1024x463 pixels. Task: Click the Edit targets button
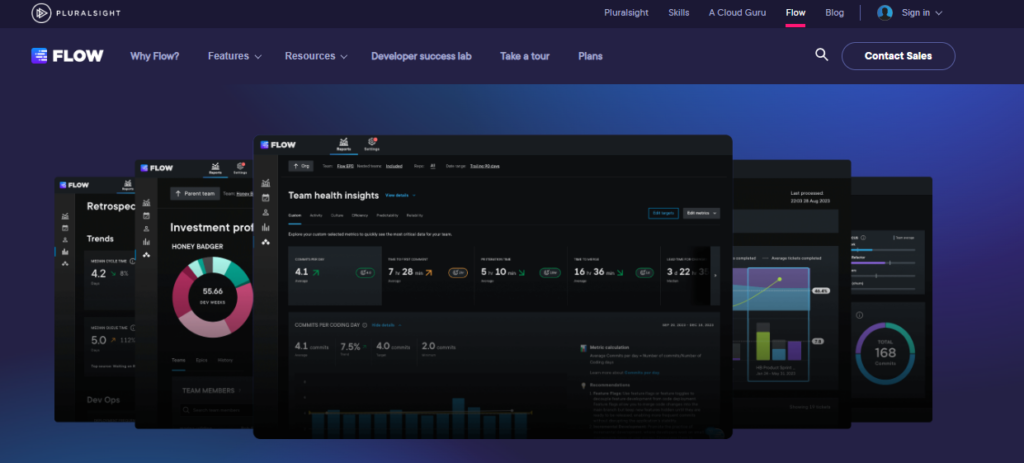[663, 214]
